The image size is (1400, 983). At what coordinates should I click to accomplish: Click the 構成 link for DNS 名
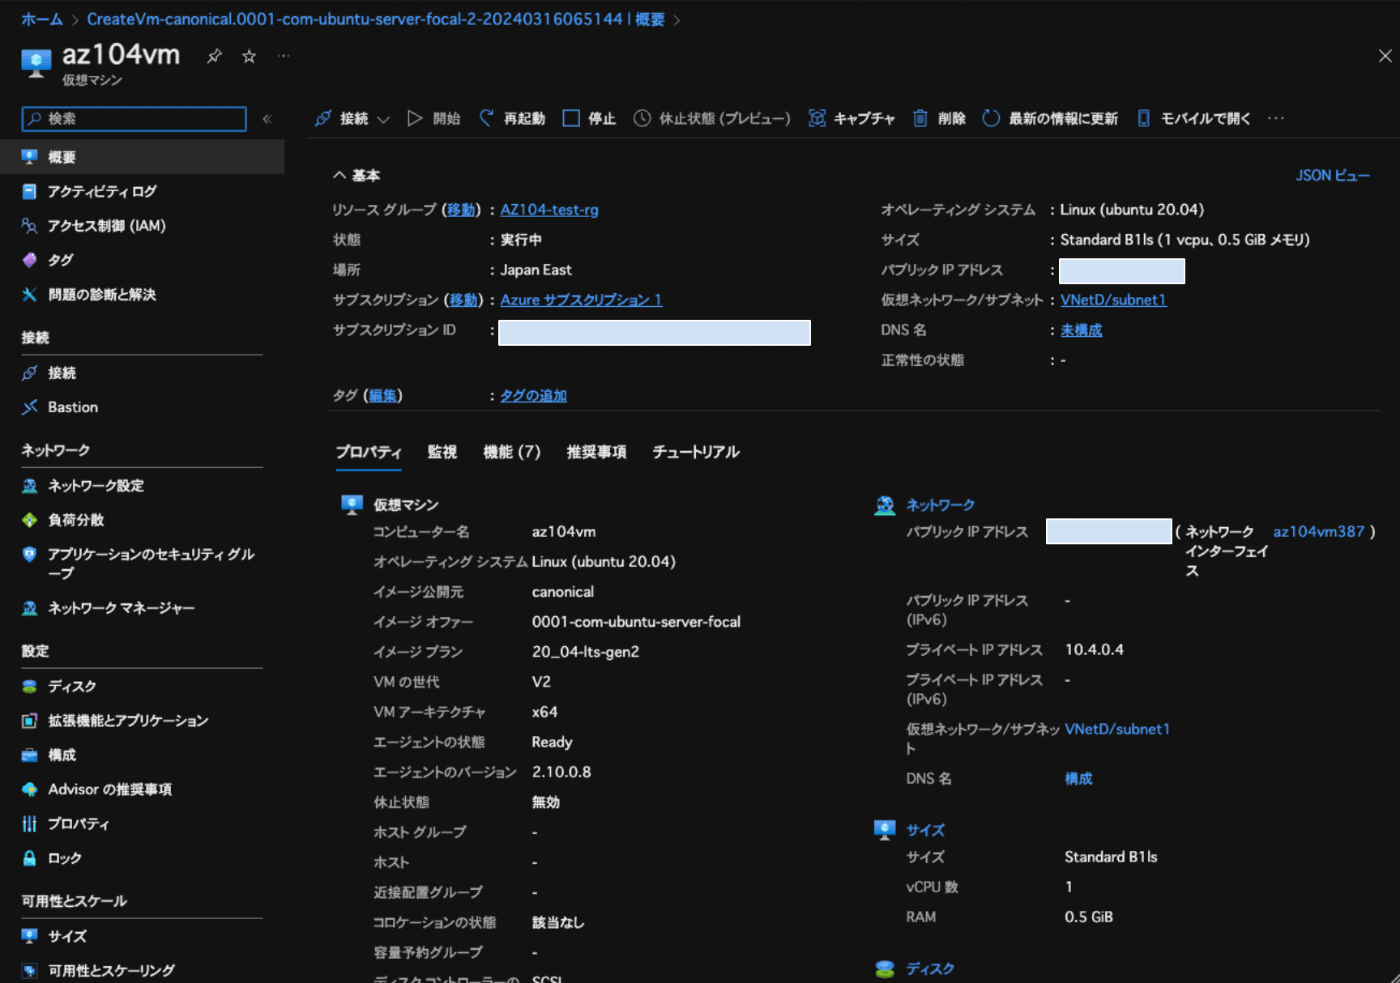(1078, 778)
